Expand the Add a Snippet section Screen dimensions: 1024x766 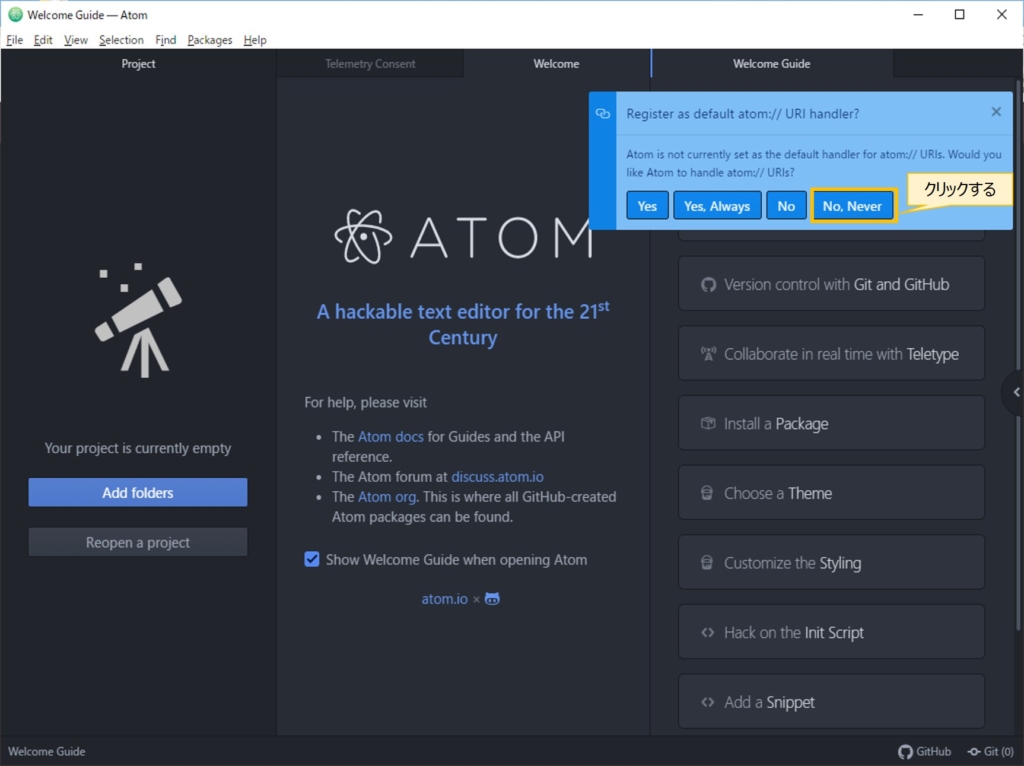[x=831, y=702]
